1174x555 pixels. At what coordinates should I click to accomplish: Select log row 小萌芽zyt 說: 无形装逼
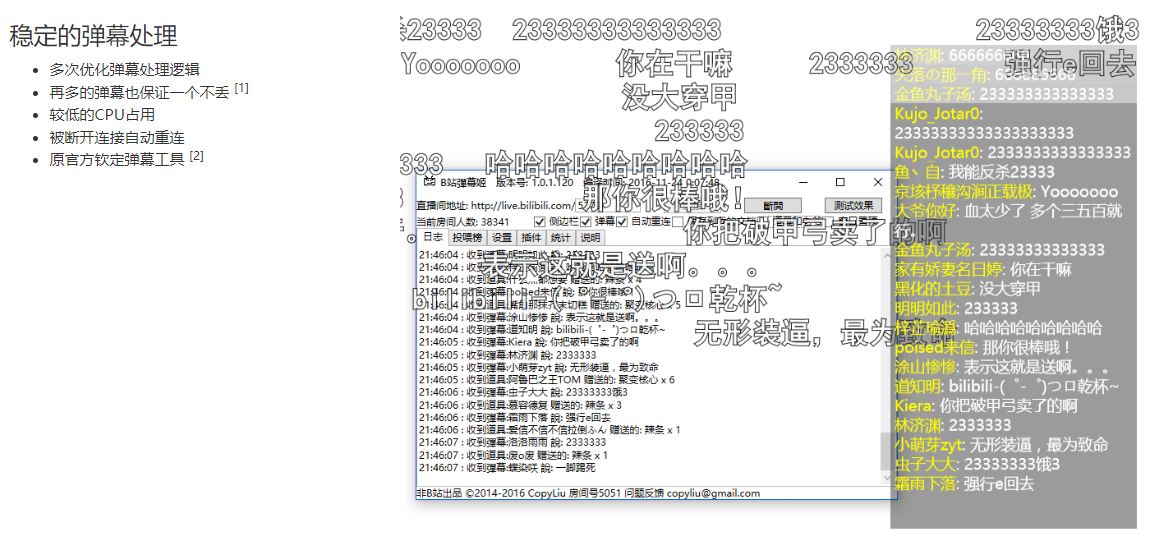pos(538,368)
